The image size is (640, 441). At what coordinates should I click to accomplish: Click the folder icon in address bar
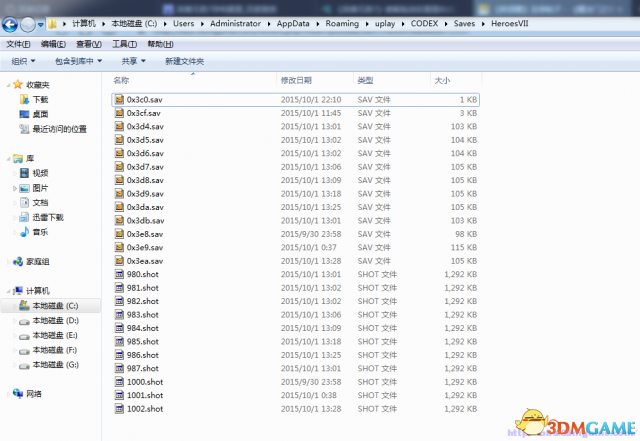52,24
